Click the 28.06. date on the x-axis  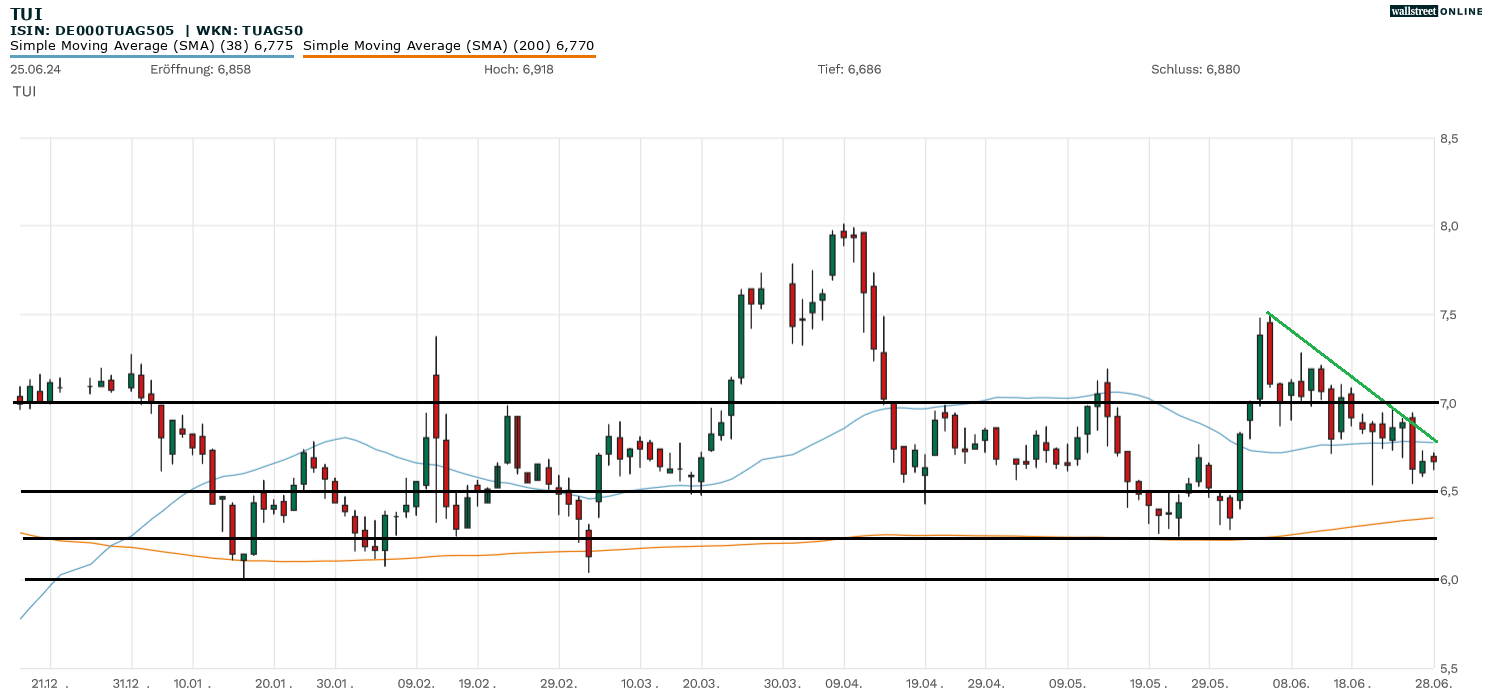[1433, 683]
